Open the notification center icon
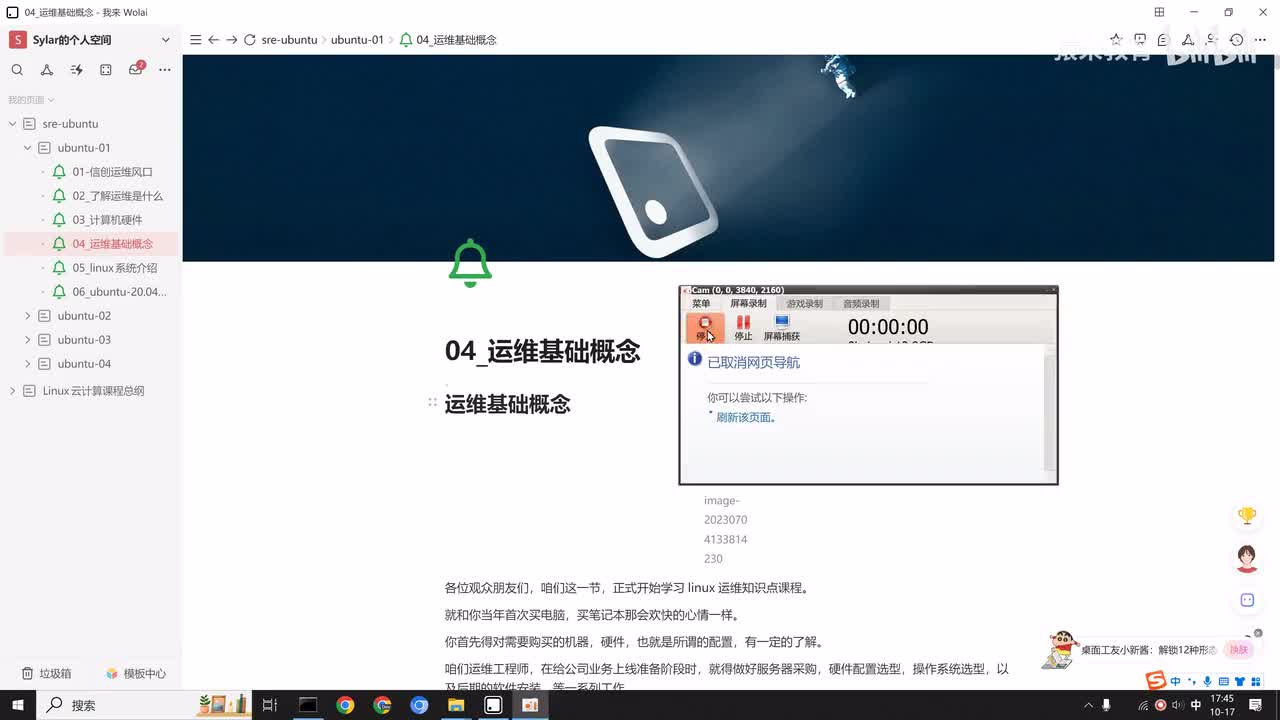1280x720 pixels. (x=1256, y=705)
